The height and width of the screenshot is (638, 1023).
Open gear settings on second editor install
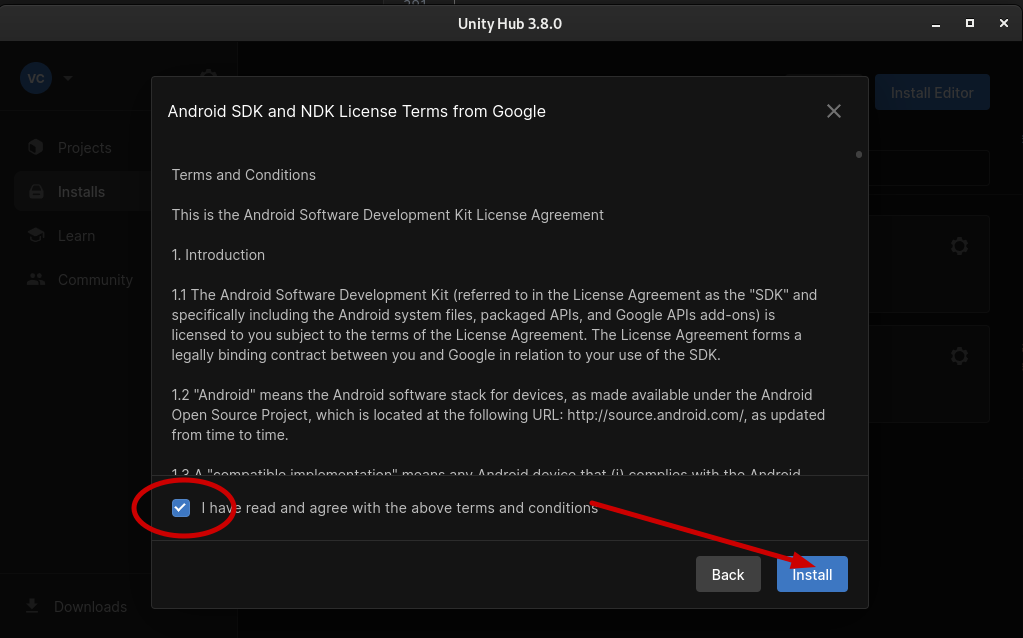click(x=959, y=356)
